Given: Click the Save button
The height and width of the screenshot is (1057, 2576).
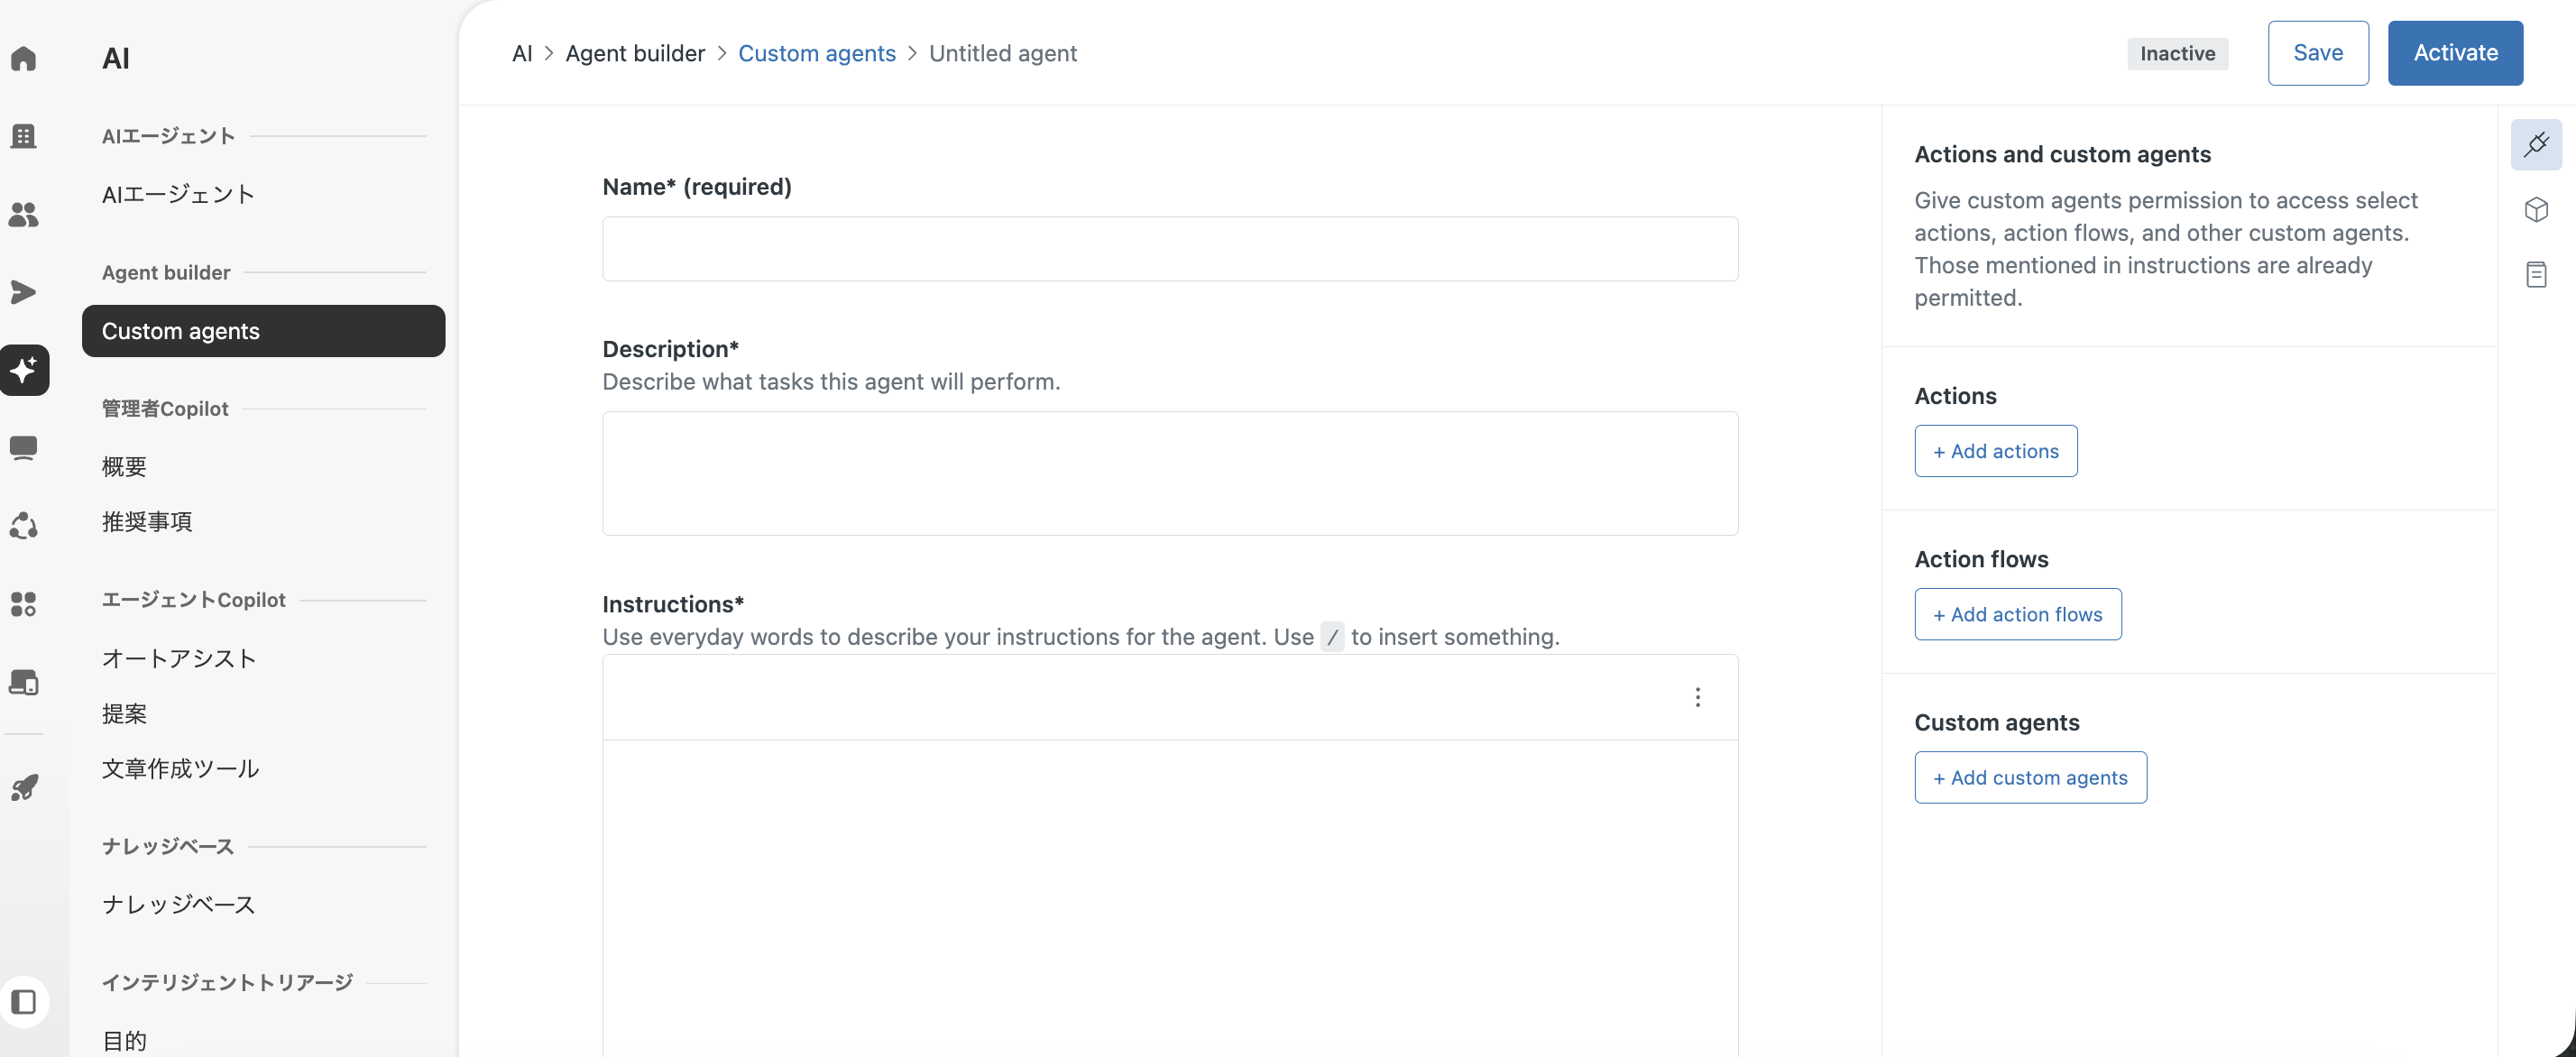Looking at the screenshot, I should (2318, 53).
